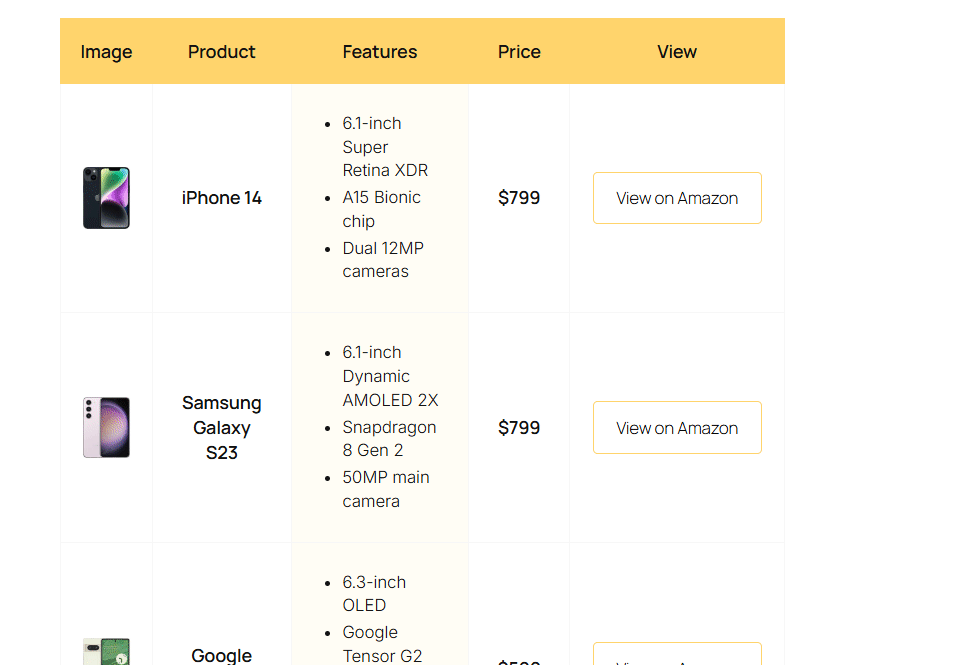Click the Product column header
963x665 pixels.
[x=221, y=52]
